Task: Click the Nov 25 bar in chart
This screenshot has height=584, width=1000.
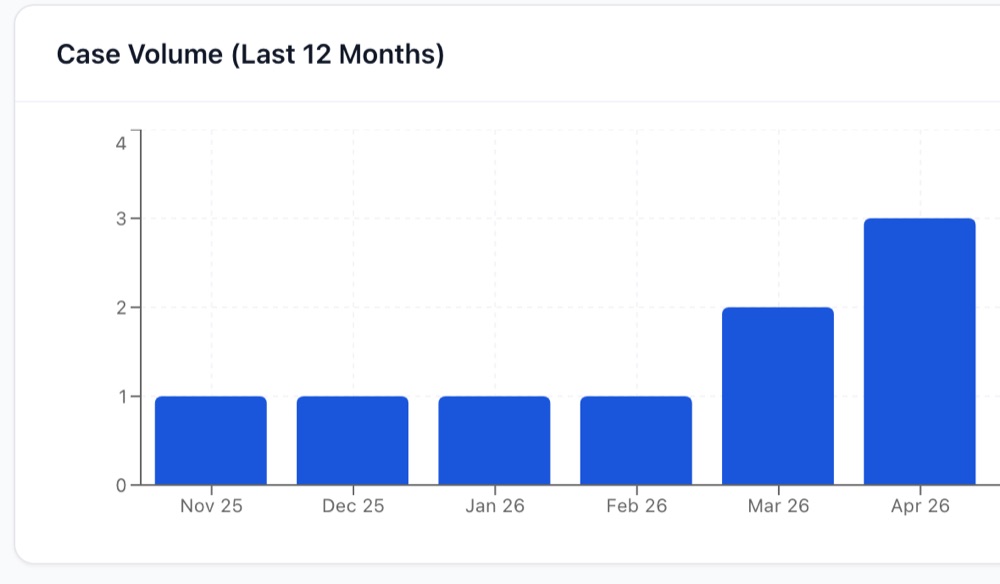Action: 211,441
